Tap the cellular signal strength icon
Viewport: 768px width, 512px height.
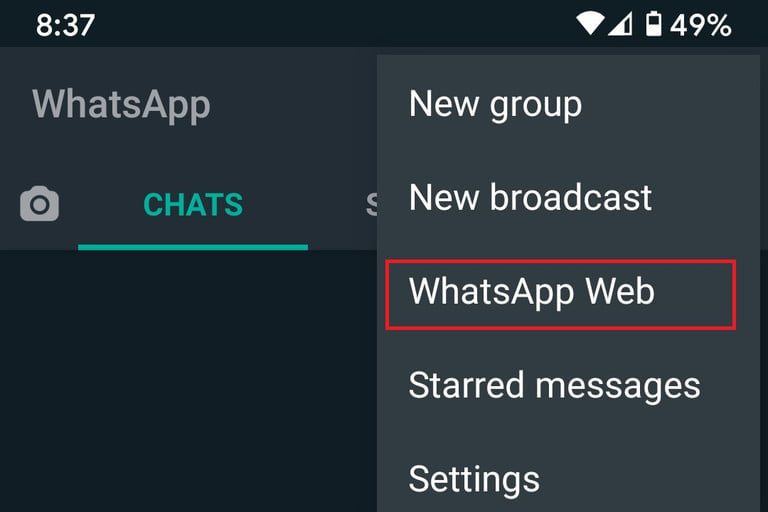620,24
